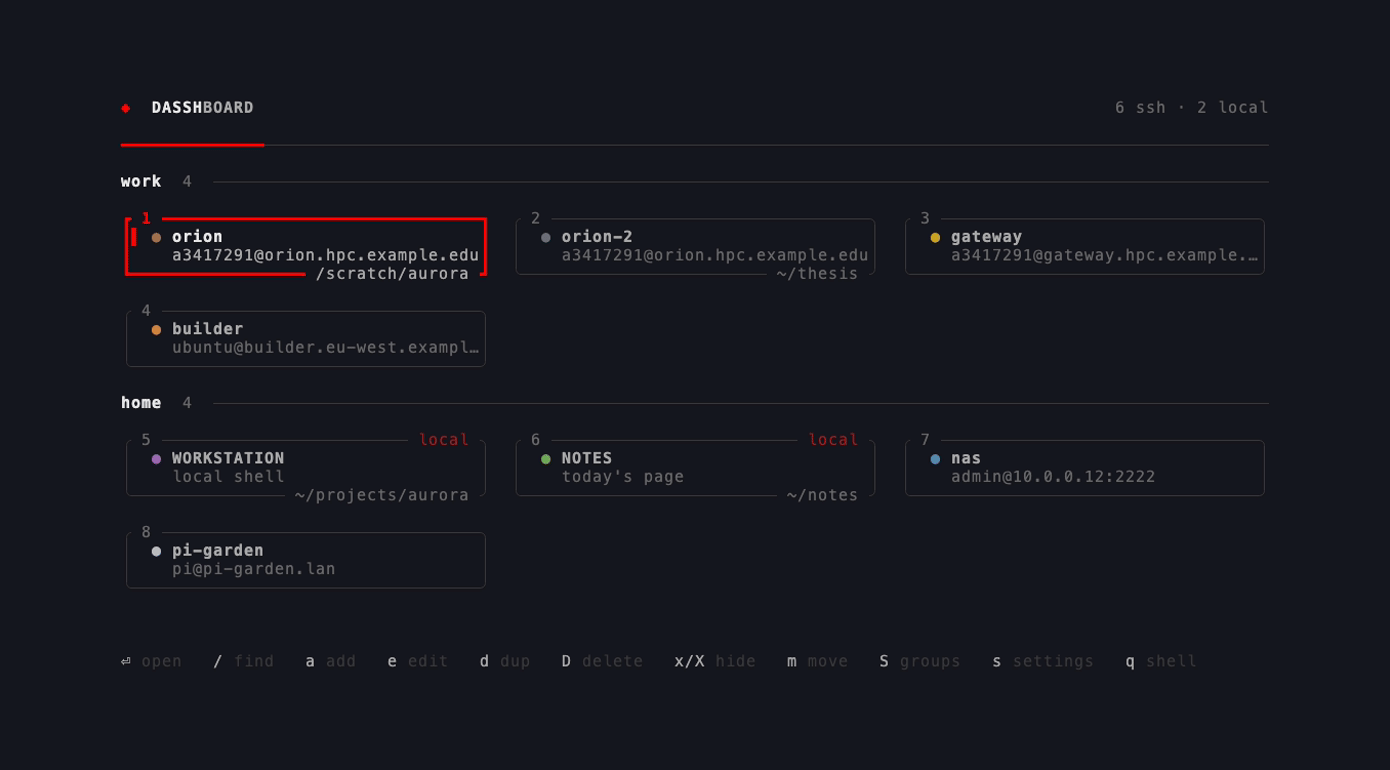Click the orion card's address line
The width and height of the screenshot is (1390, 770).
click(325, 255)
